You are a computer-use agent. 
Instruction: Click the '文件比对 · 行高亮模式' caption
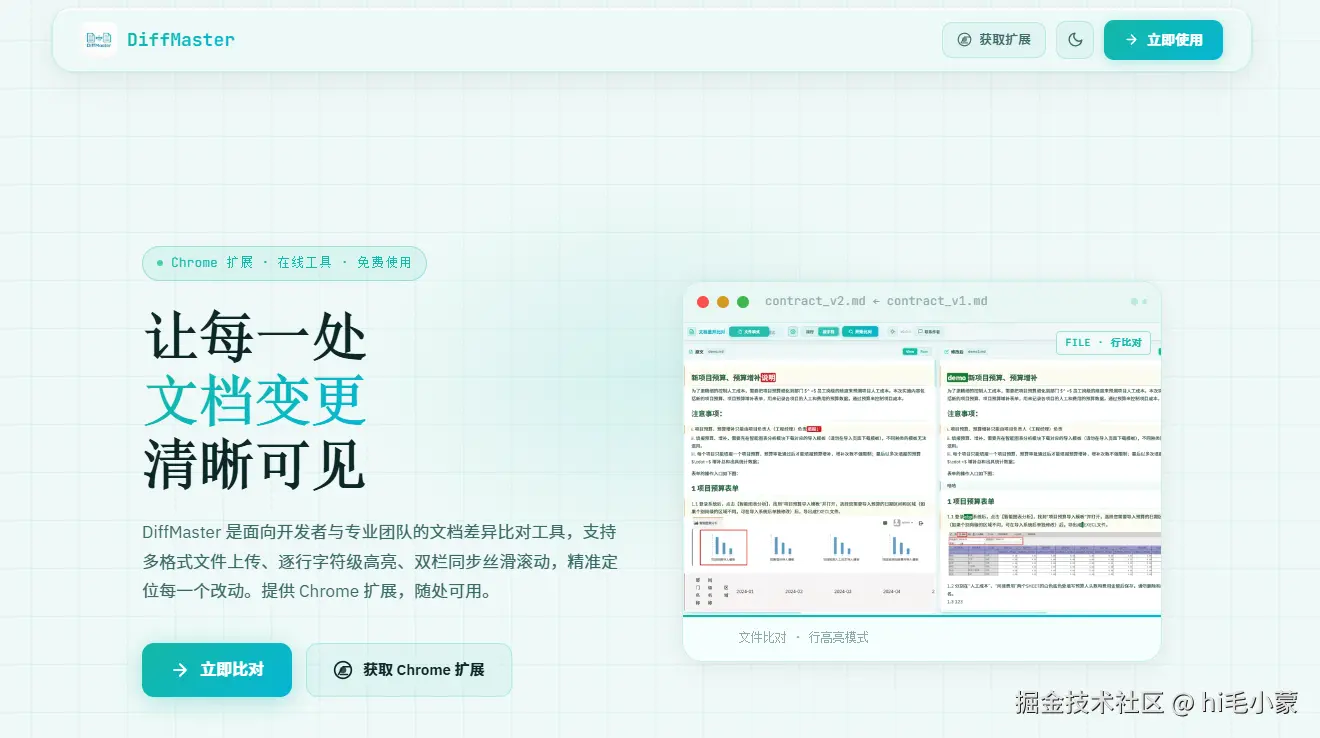pos(803,638)
